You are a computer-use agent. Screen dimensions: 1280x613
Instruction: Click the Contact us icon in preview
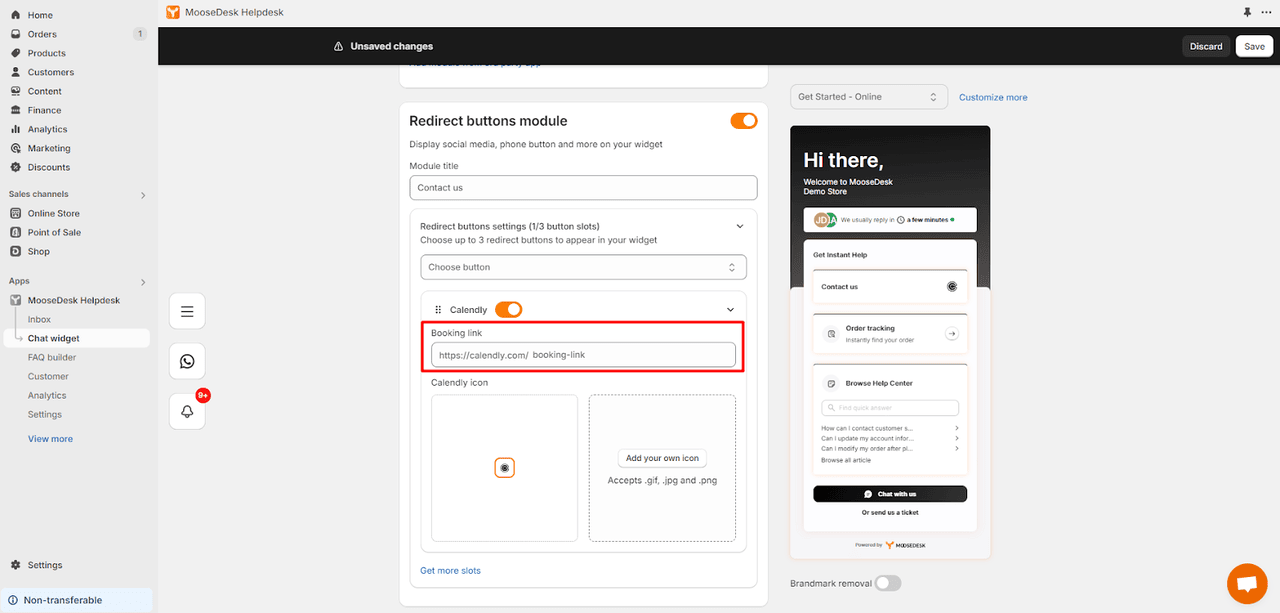[x=952, y=286]
